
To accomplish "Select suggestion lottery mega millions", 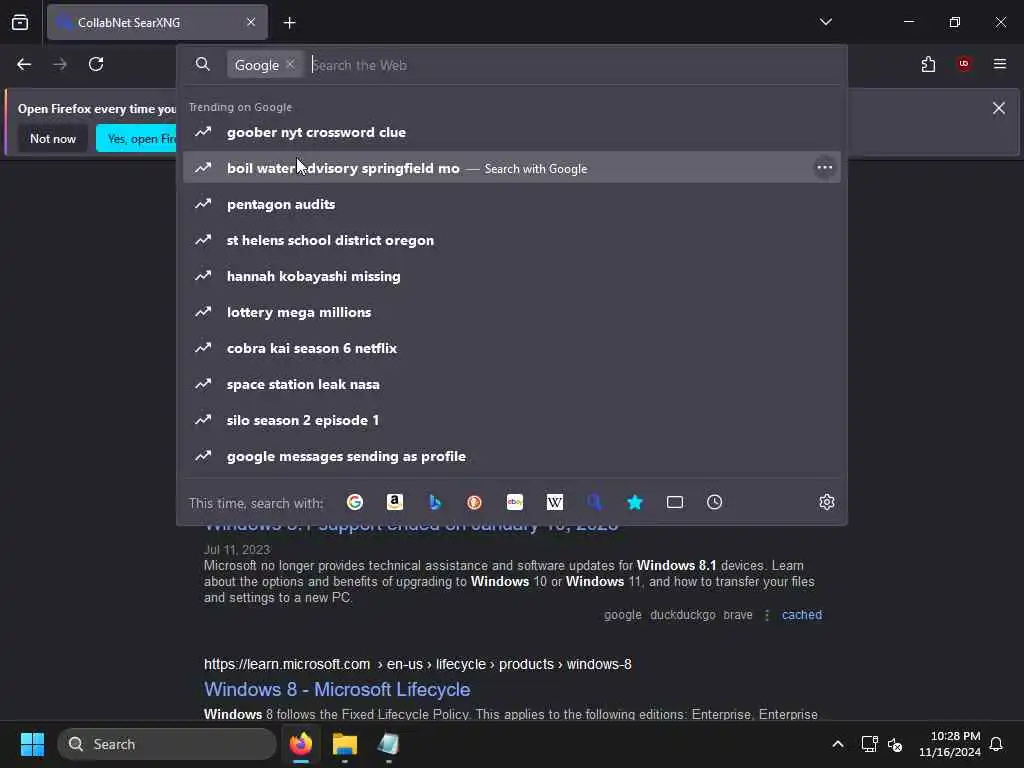I will coord(511,312).
